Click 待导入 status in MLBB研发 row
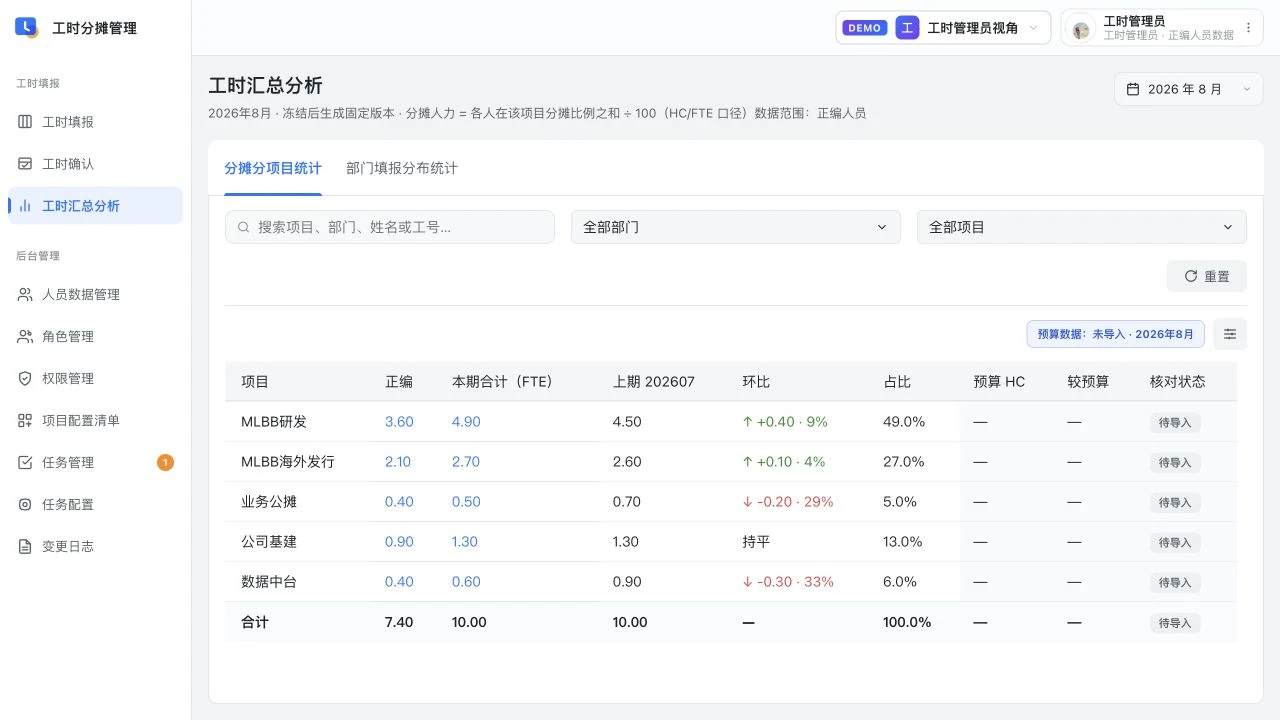The width and height of the screenshot is (1280, 720). point(1175,422)
